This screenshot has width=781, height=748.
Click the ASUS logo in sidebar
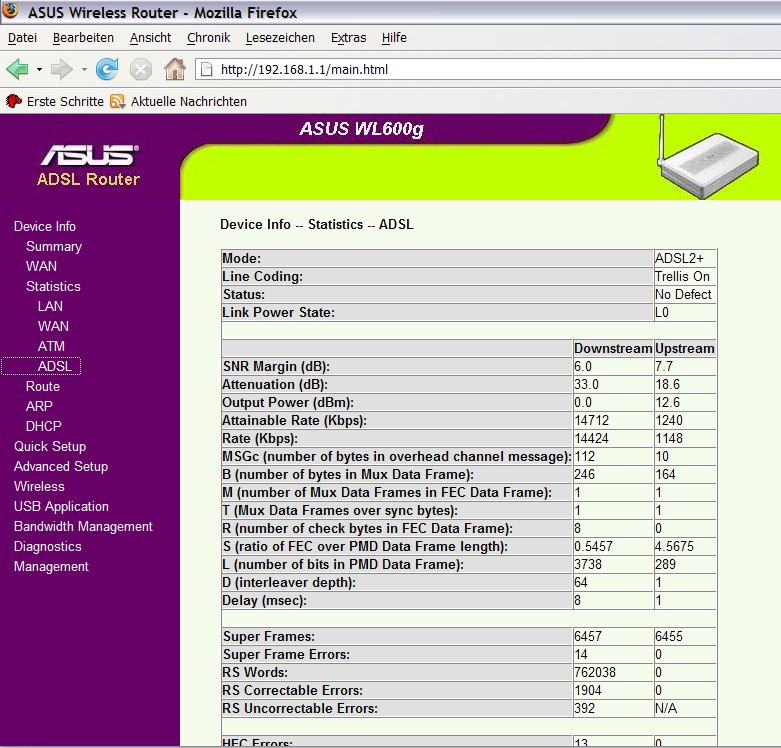(89, 156)
